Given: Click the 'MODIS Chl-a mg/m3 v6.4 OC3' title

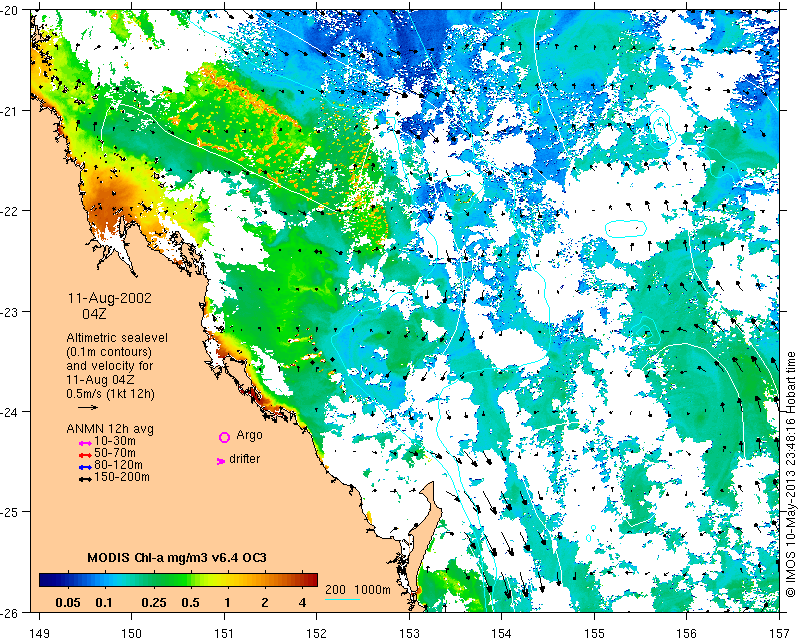Looking at the screenshot, I should coord(177,557).
